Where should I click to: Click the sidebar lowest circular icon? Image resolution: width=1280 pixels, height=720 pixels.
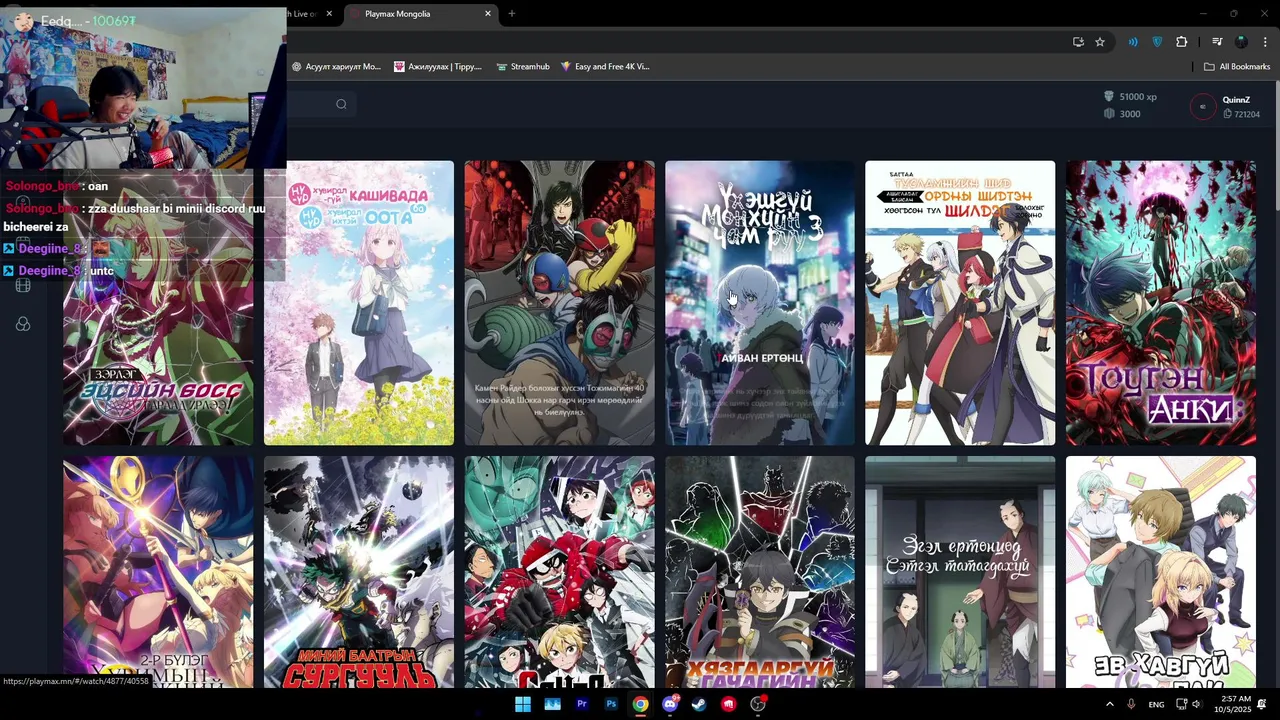23,324
